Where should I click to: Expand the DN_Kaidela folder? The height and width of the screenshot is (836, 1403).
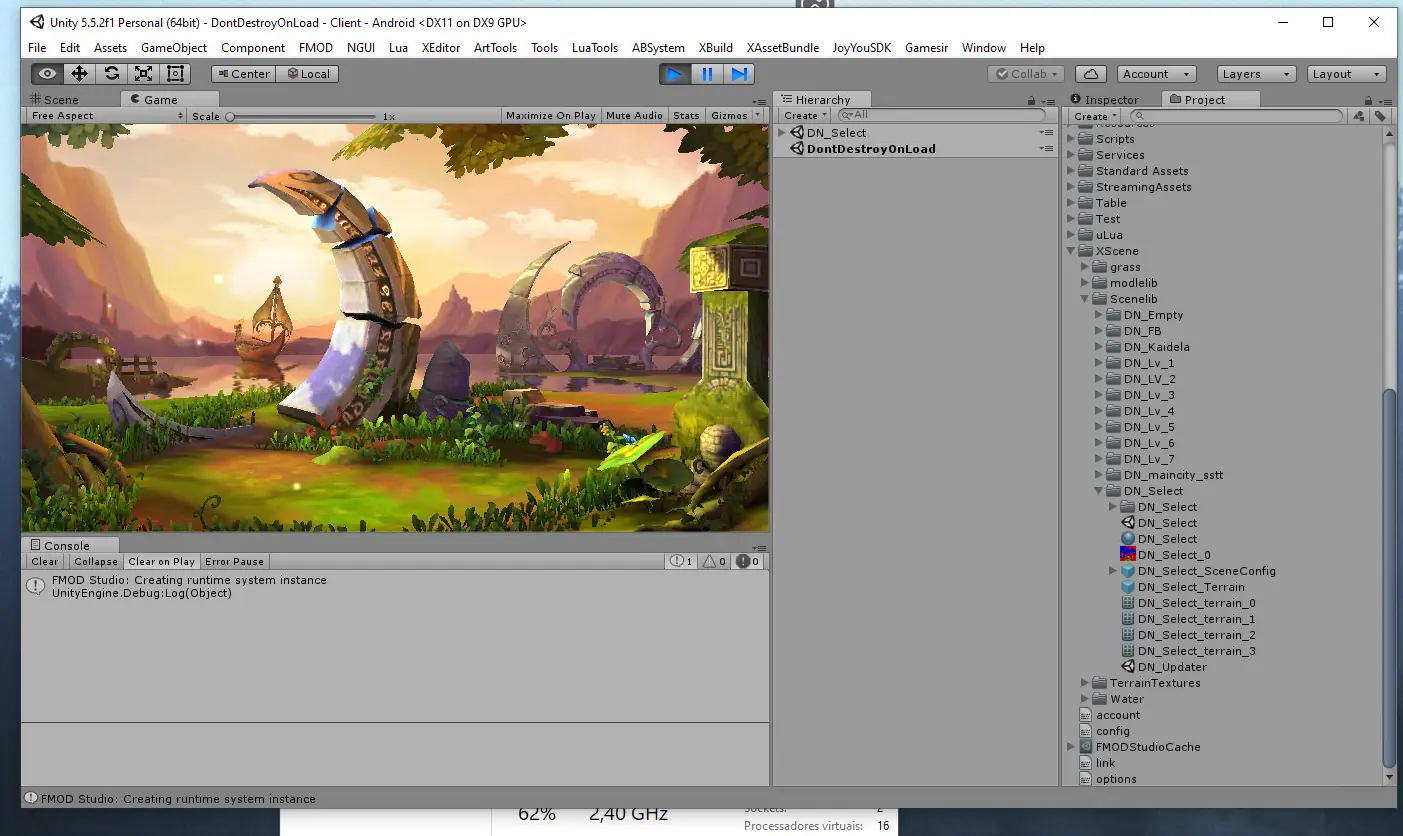(x=1099, y=347)
